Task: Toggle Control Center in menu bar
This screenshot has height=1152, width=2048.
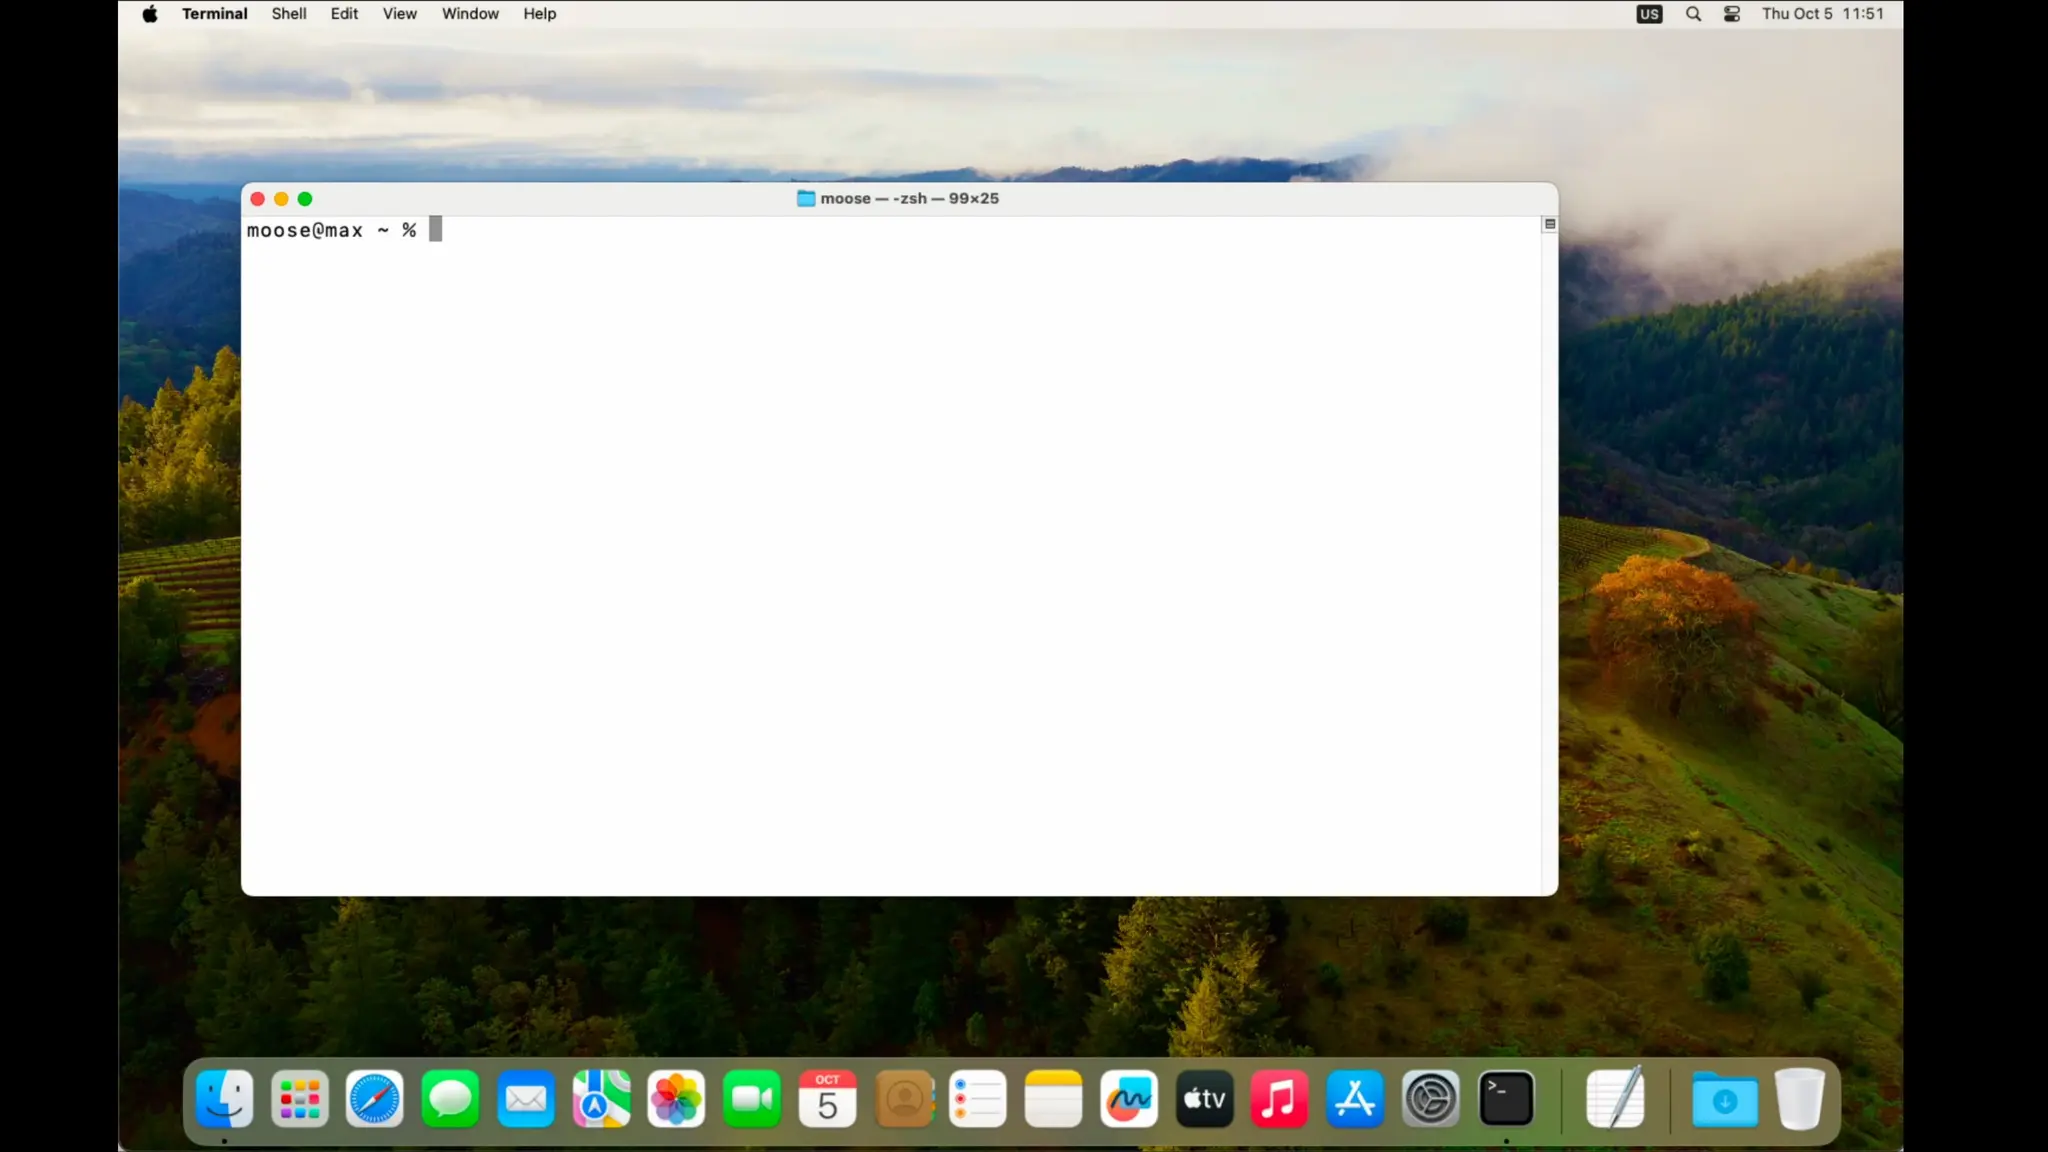Action: click(x=1732, y=14)
